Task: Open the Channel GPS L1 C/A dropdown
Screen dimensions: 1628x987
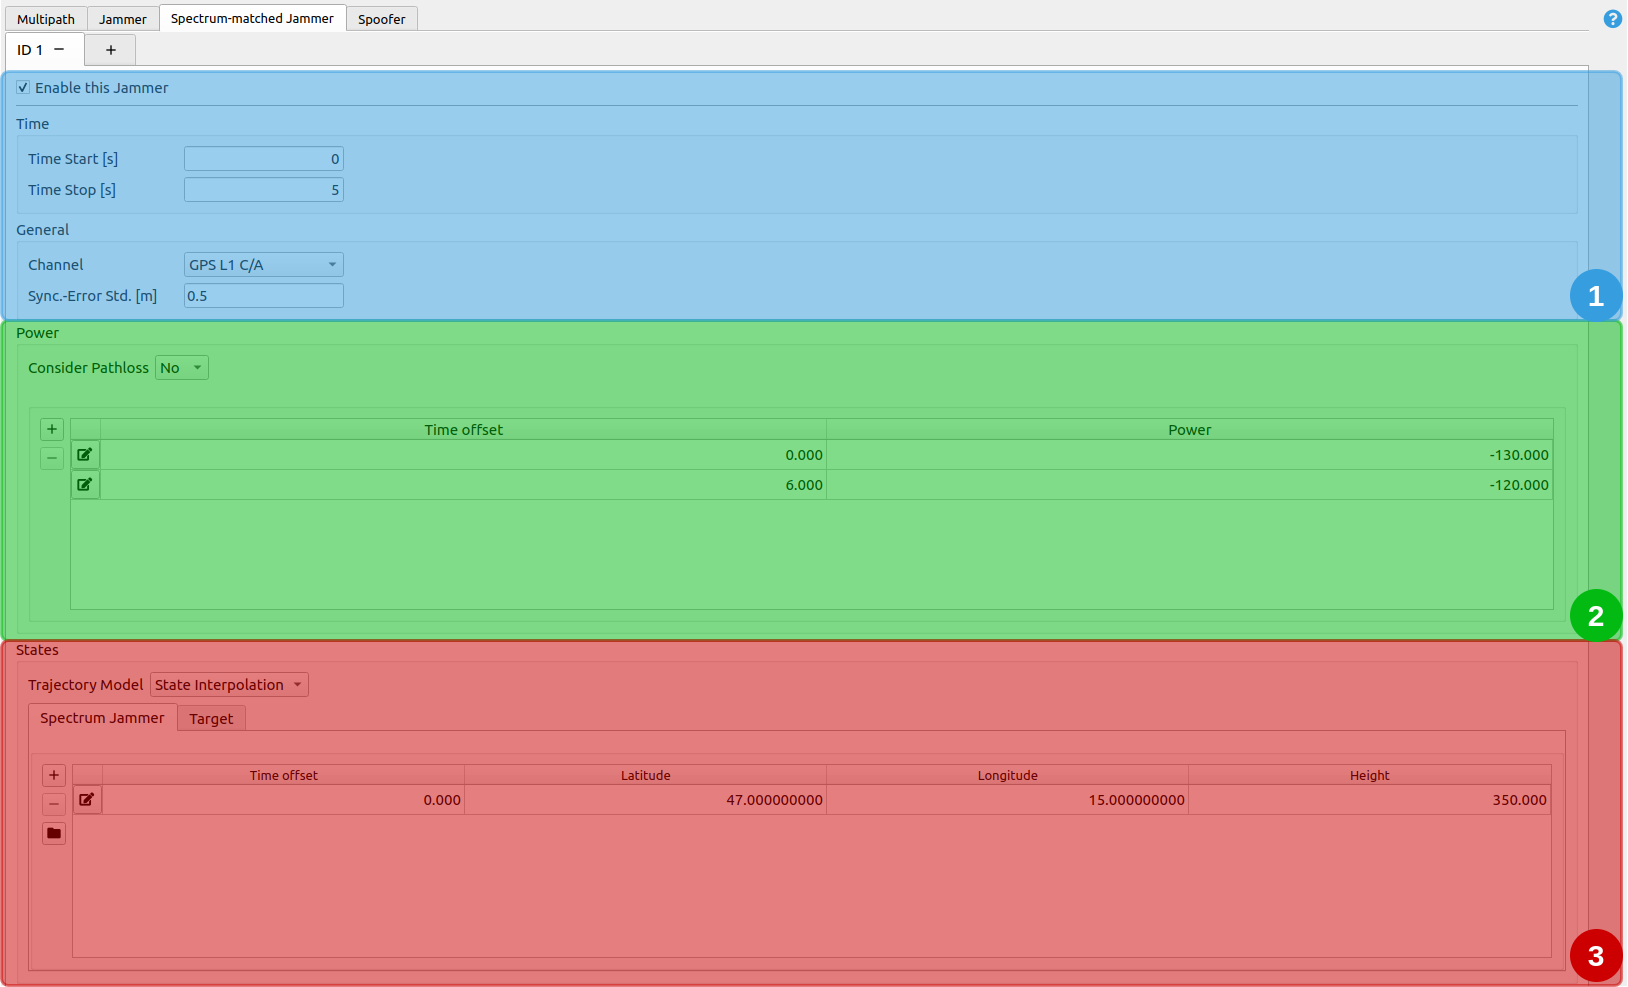Action: [x=264, y=265]
